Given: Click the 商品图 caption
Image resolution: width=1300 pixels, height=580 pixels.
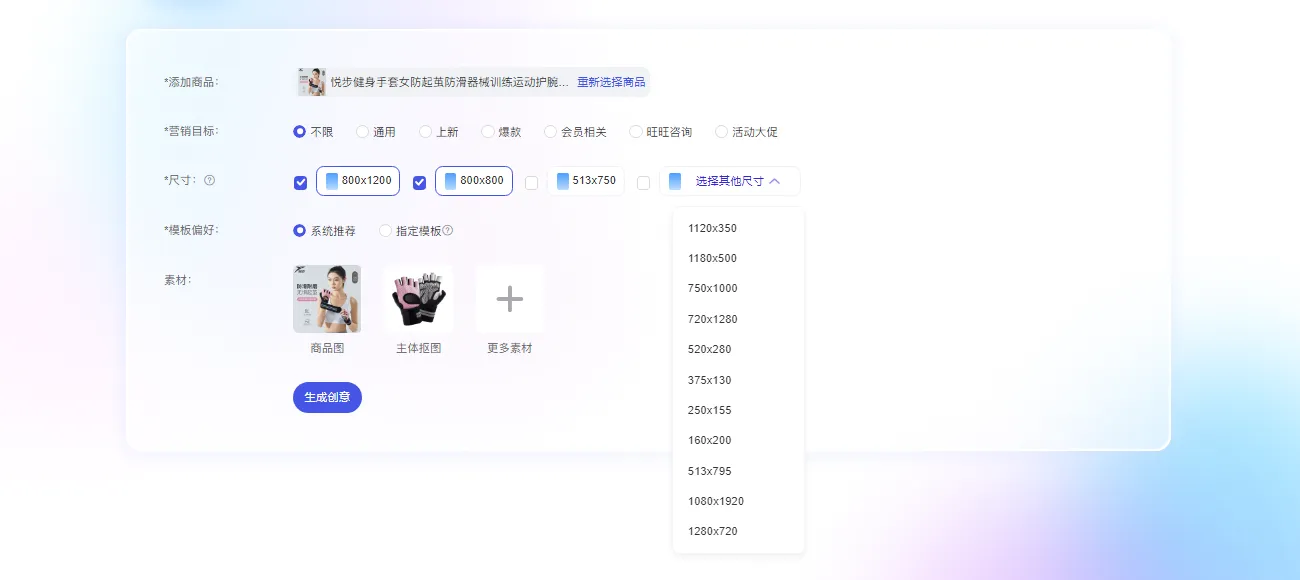Looking at the screenshot, I should tap(327, 348).
